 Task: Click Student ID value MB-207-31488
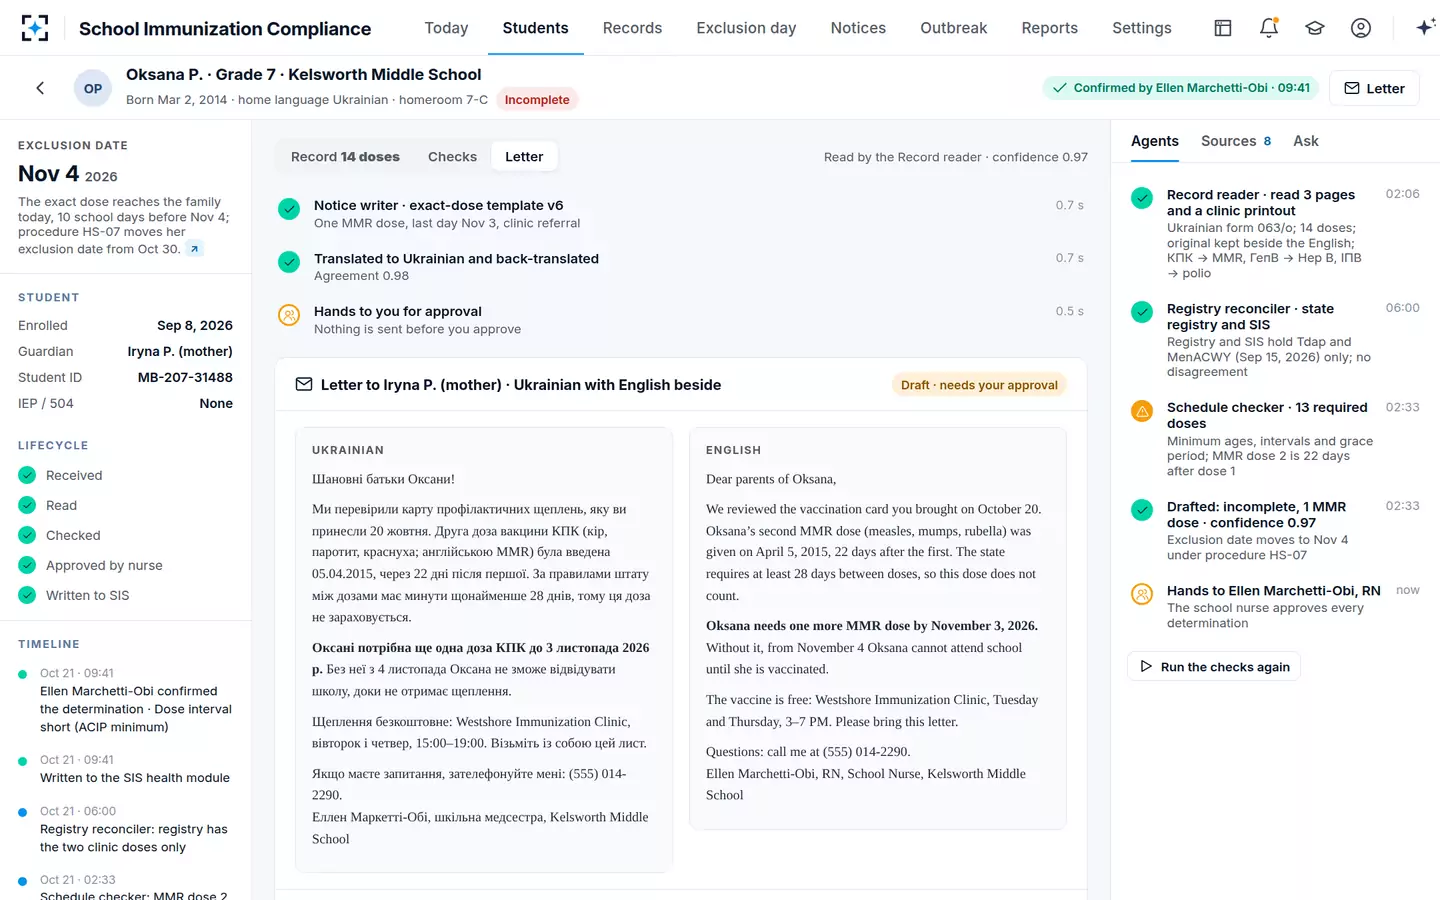point(185,377)
